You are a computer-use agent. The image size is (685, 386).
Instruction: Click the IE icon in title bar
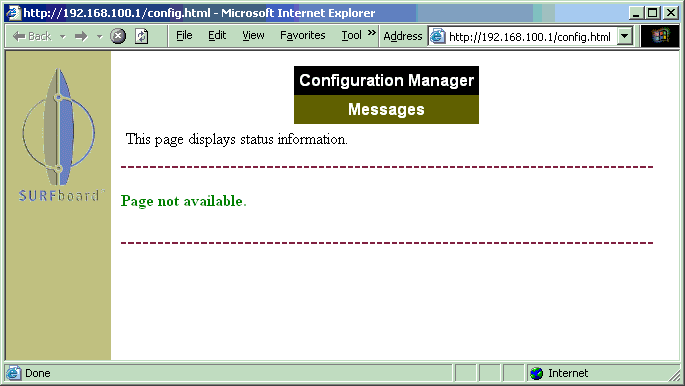tap(13, 13)
